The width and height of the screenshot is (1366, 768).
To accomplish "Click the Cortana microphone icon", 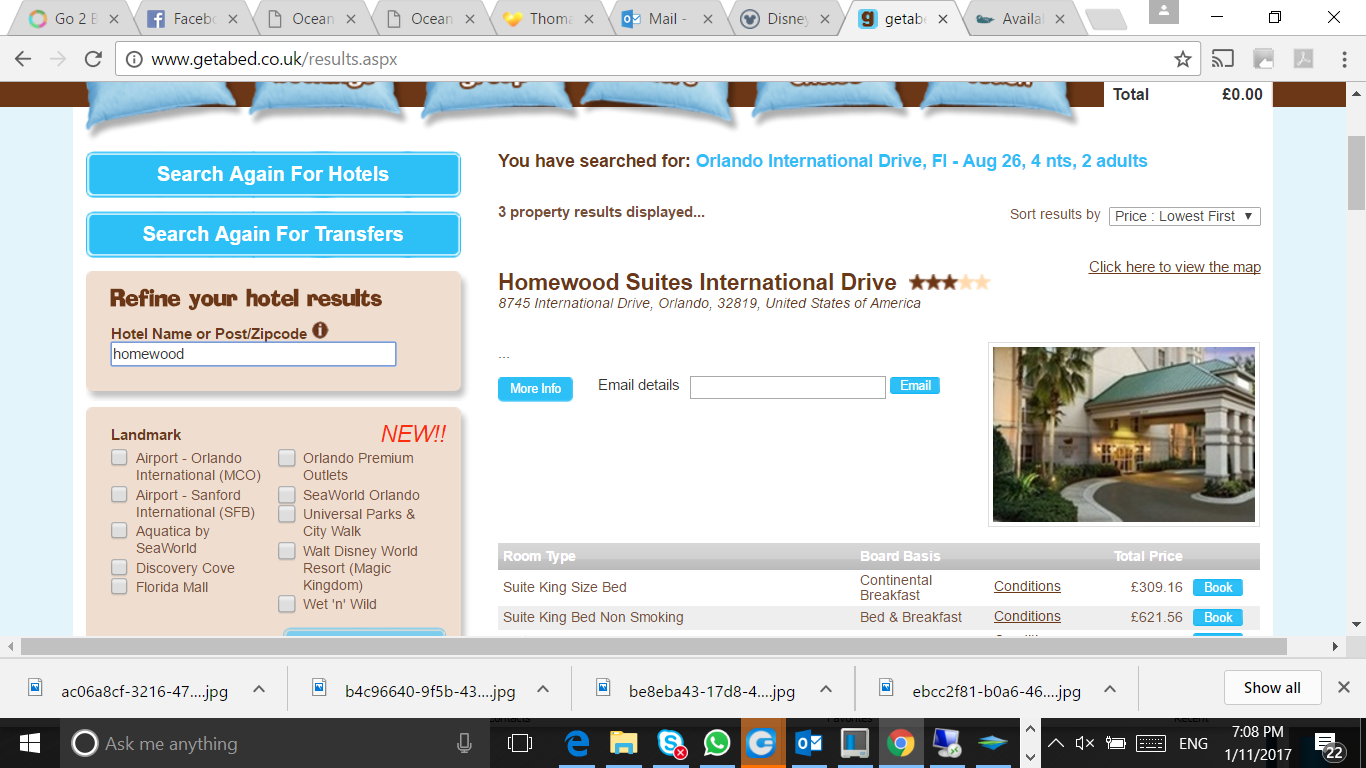I will (x=464, y=743).
